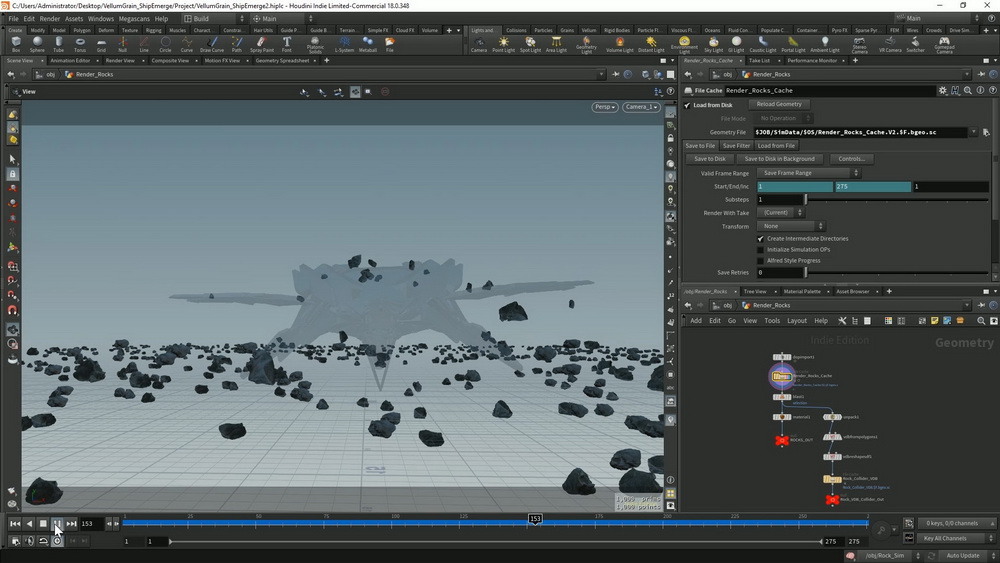Switch to Material Palette tab

coord(802,291)
